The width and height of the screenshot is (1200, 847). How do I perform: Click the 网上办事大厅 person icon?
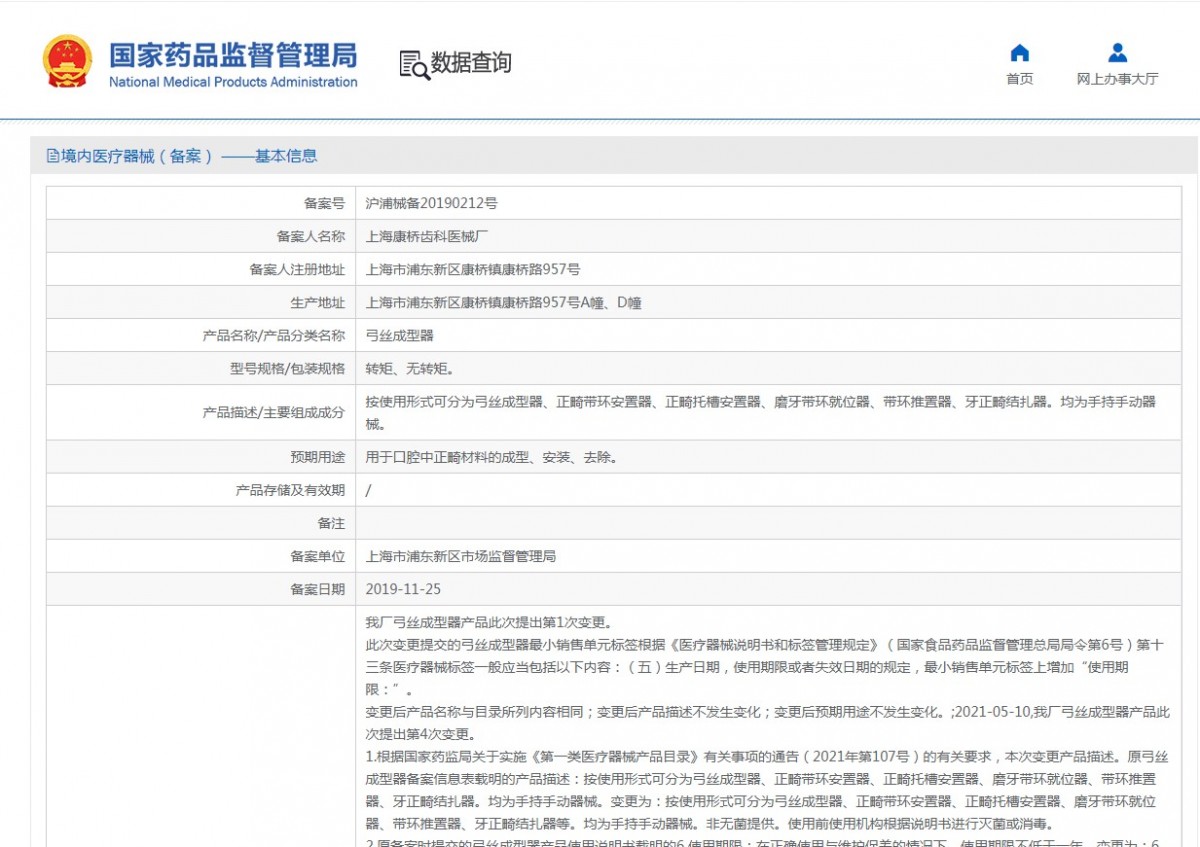pos(1117,53)
